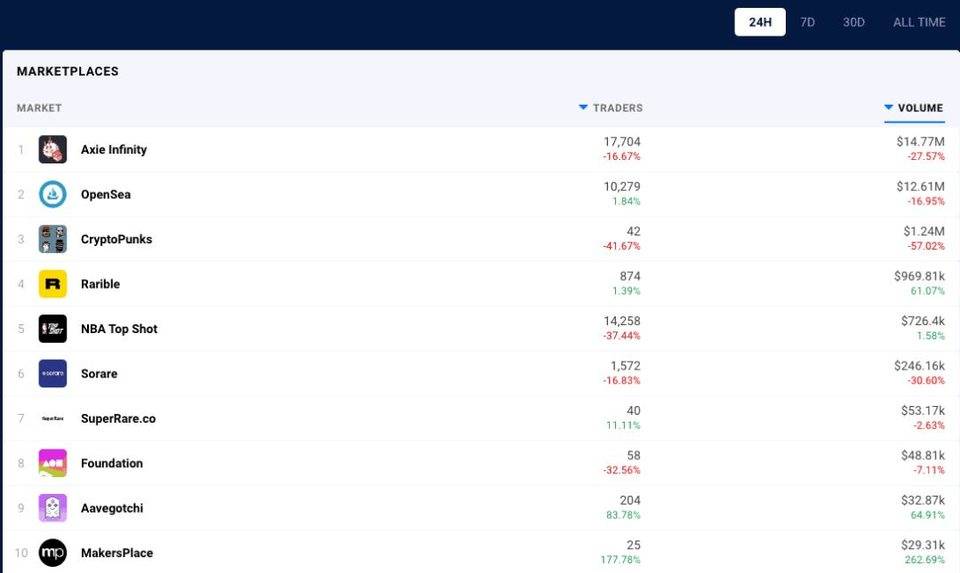960x573 pixels.
Task: Select Aavegotchi volume $32.87k
Action: coord(923,500)
